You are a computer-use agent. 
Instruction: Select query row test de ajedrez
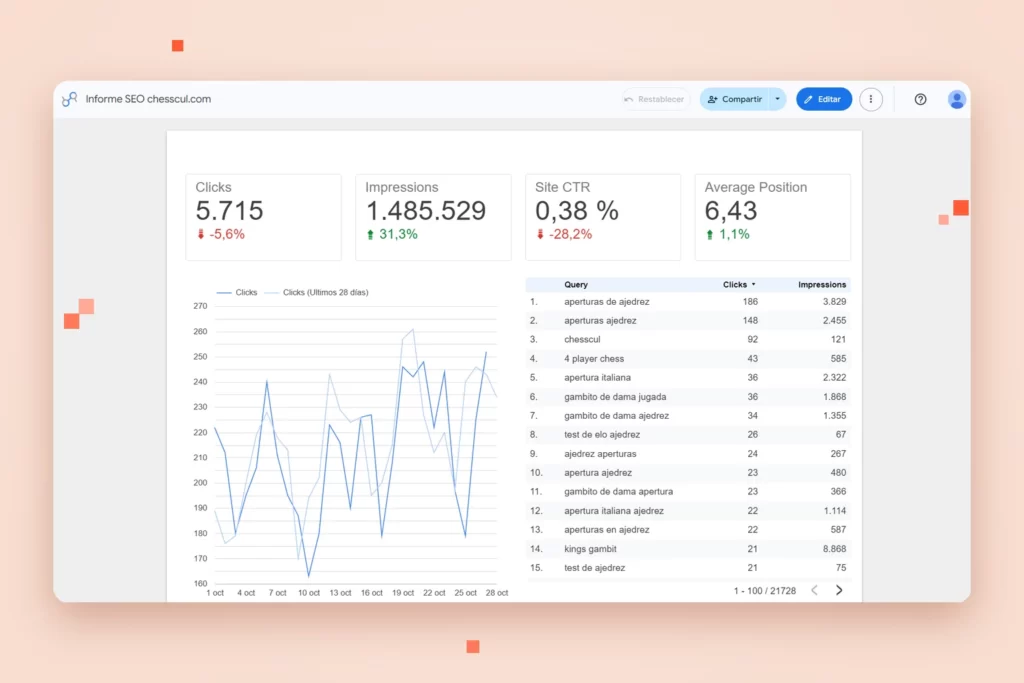(x=688, y=568)
